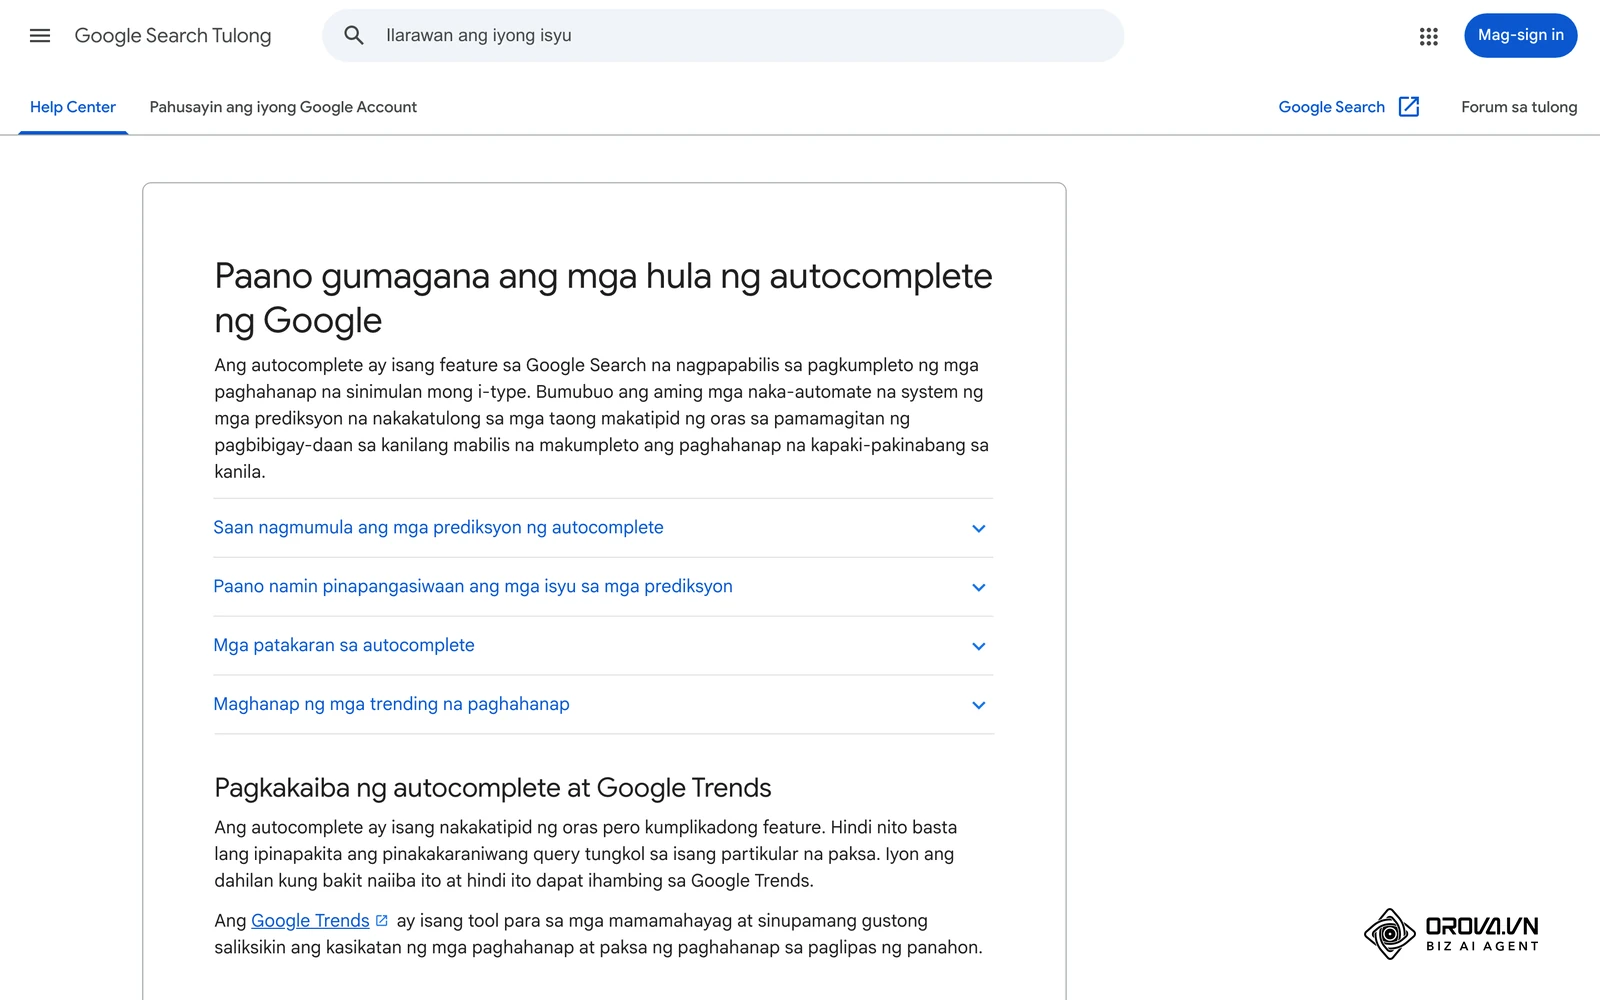Screen dimensions: 1600x1000
Task: Click heading 'Pagkakaiba ng autocomplete at Google Trends'
Action: [x=493, y=788]
